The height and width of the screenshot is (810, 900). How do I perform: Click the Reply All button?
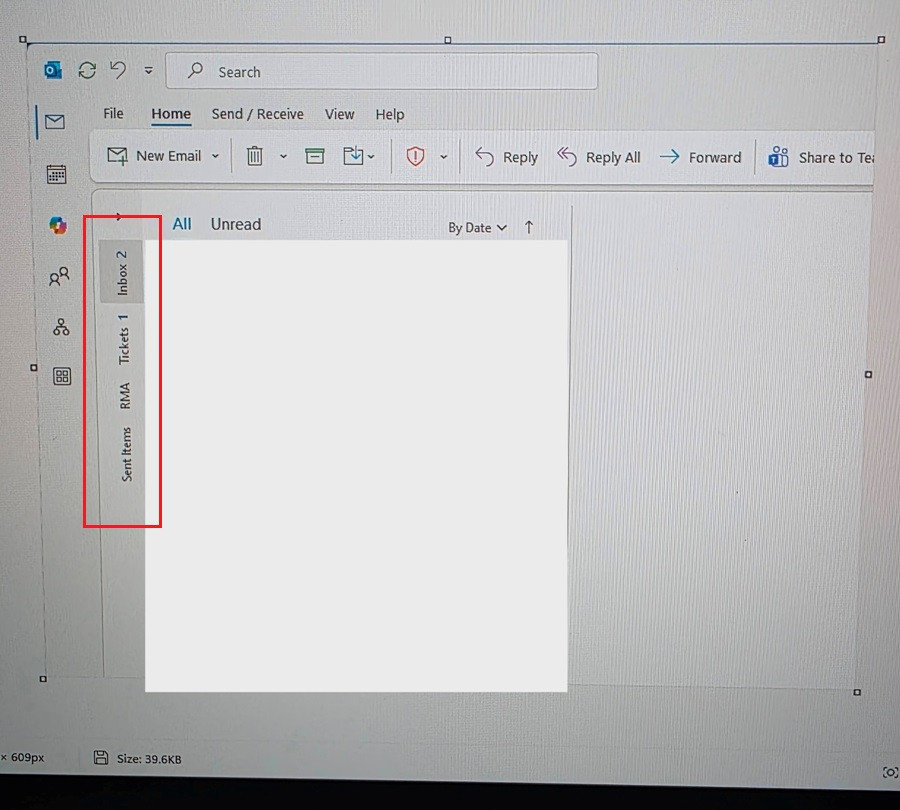[x=598, y=157]
